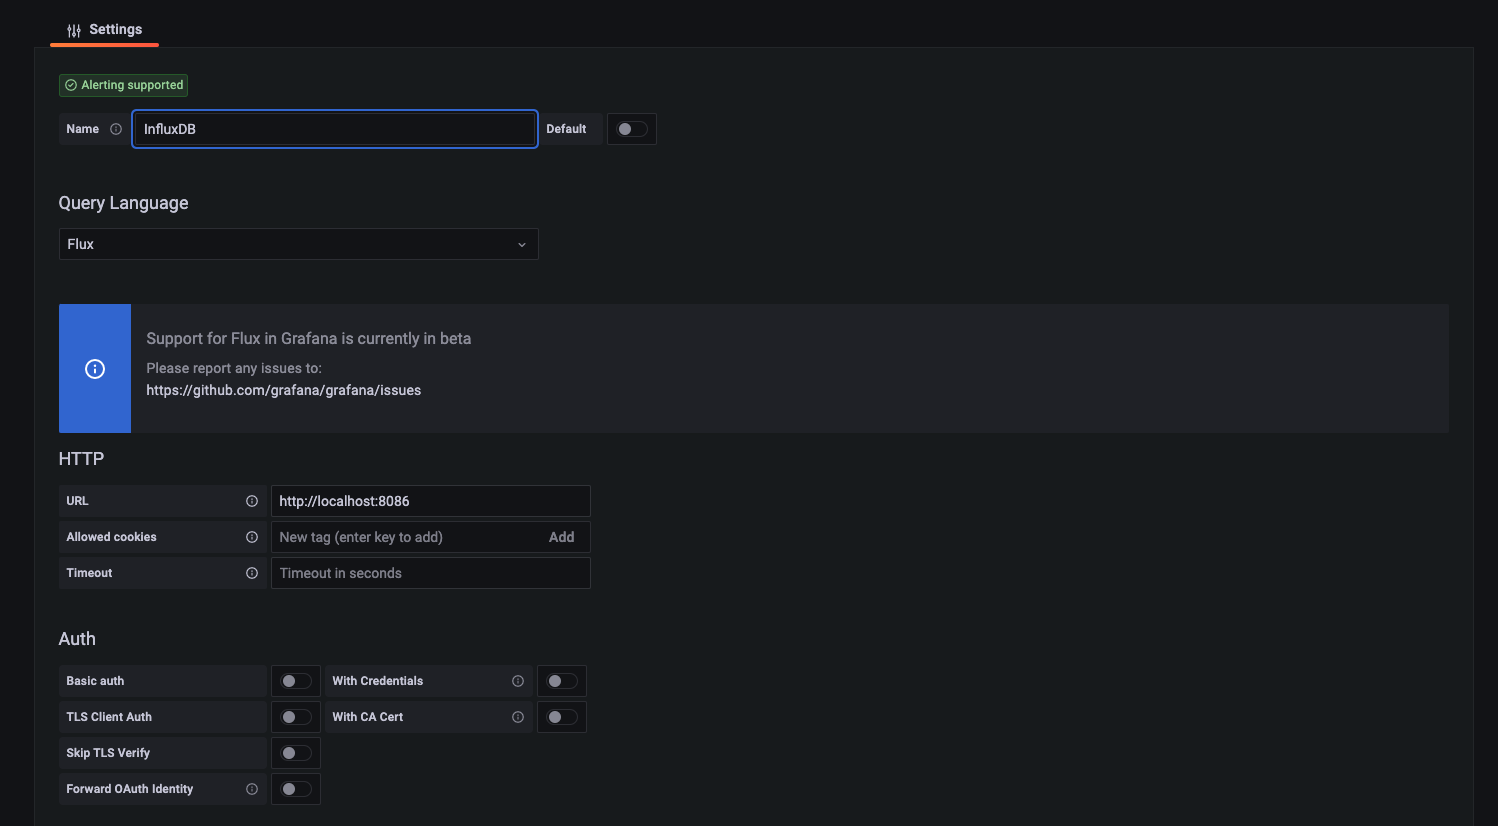This screenshot has width=1498, height=826.
Task: Open the Settings tab
Action: [104, 29]
